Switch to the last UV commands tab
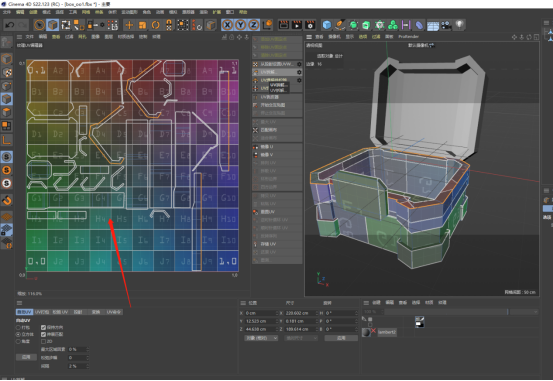Viewport: 553px width, 381px height. coord(114,312)
